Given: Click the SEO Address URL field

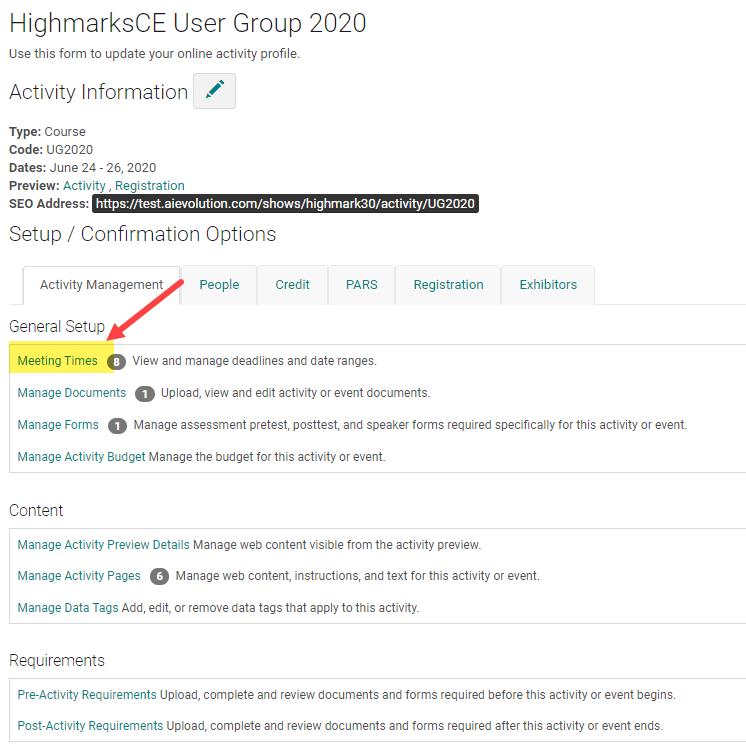Looking at the screenshot, I should 286,204.
